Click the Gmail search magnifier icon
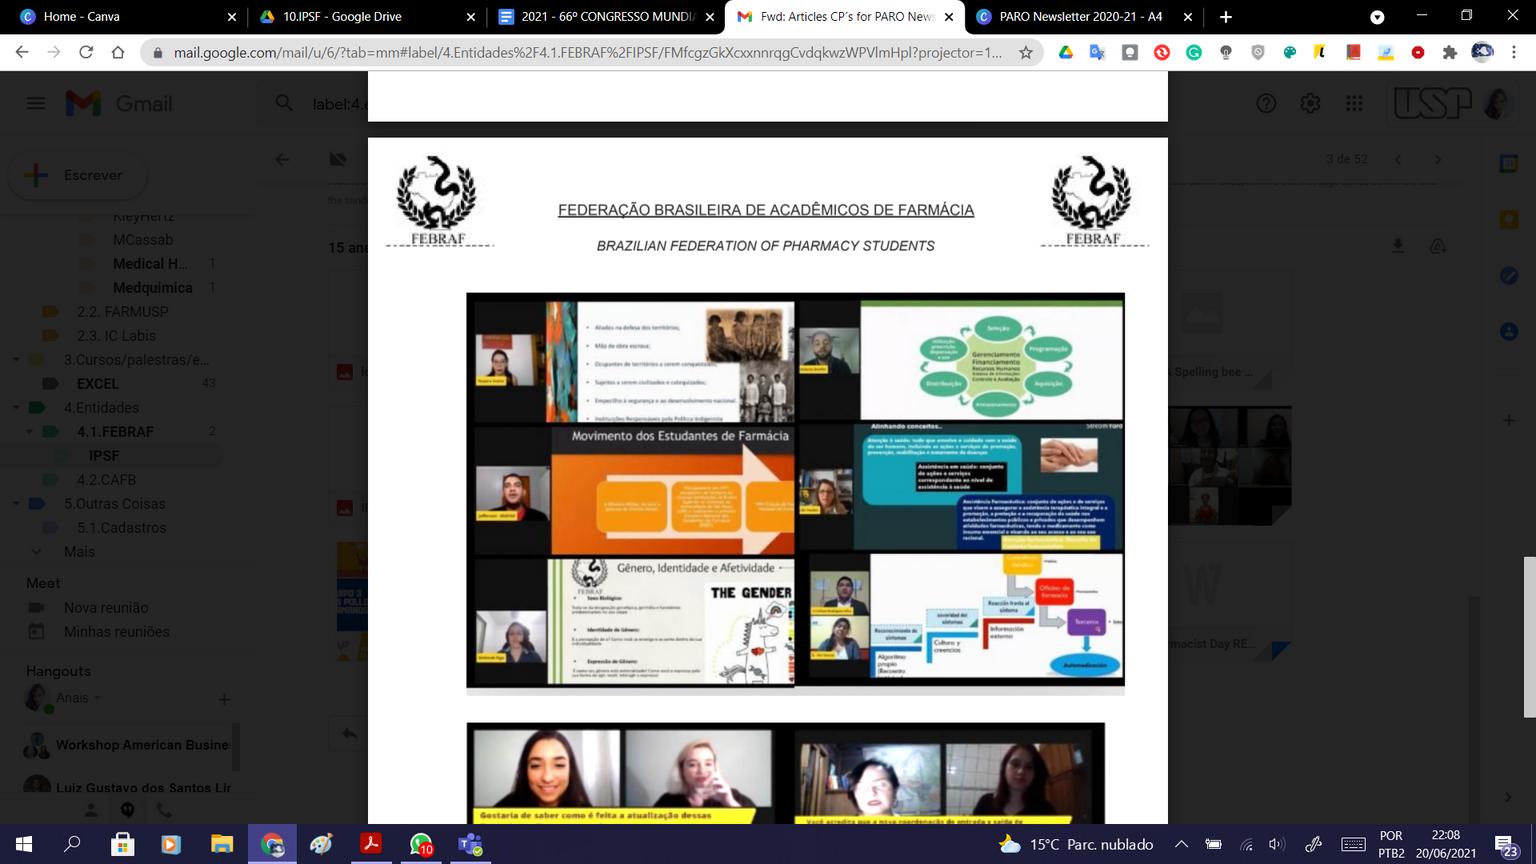The image size is (1536, 864). 284,103
